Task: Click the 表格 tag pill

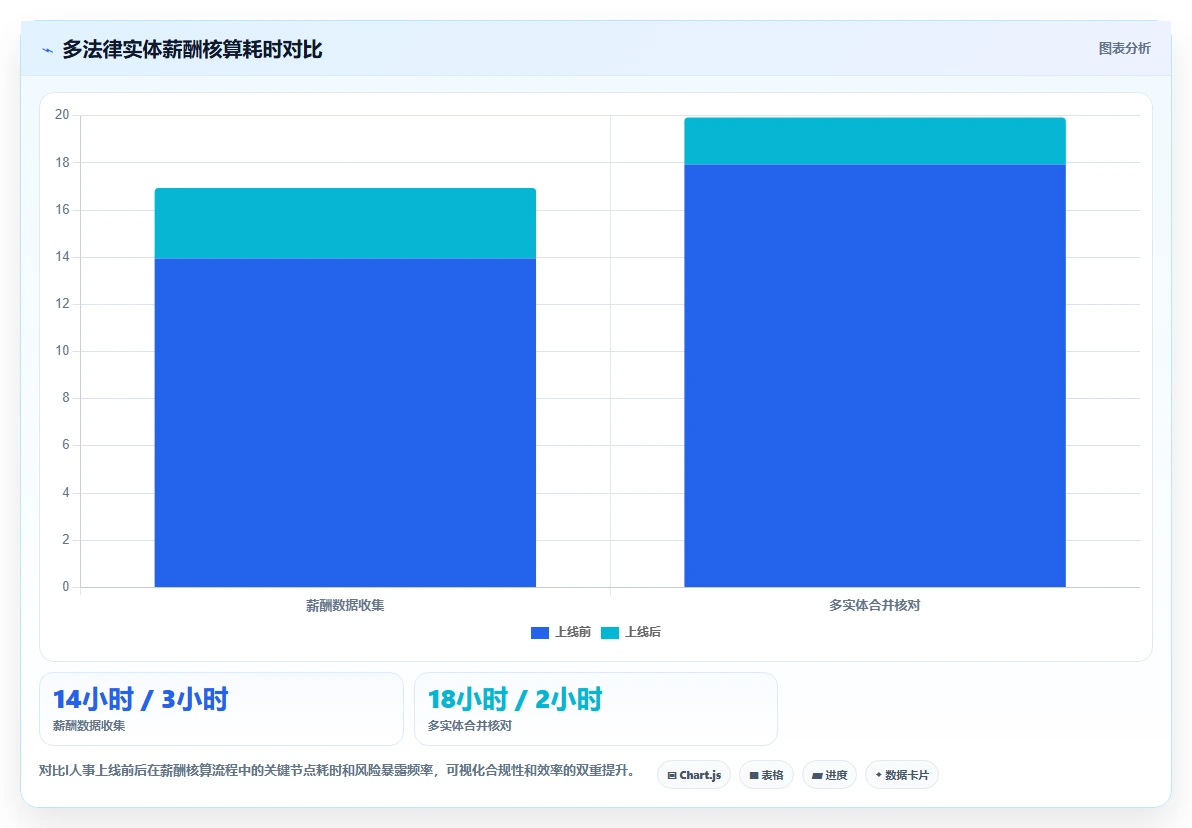Action: point(766,775)
